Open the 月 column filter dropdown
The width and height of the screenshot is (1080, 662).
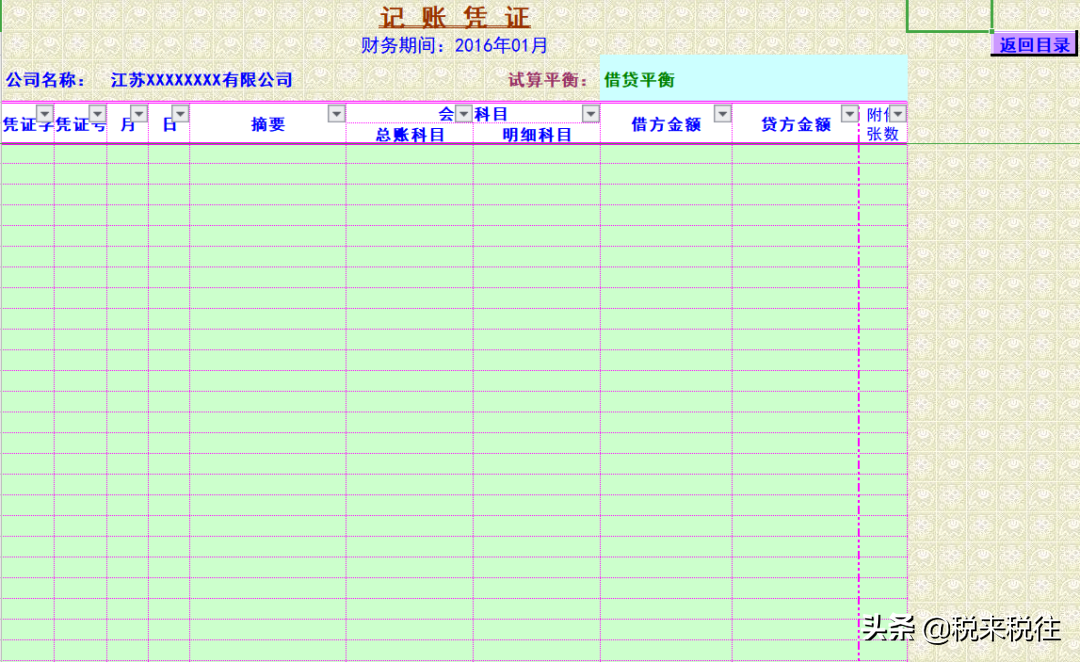coord(136,113)
